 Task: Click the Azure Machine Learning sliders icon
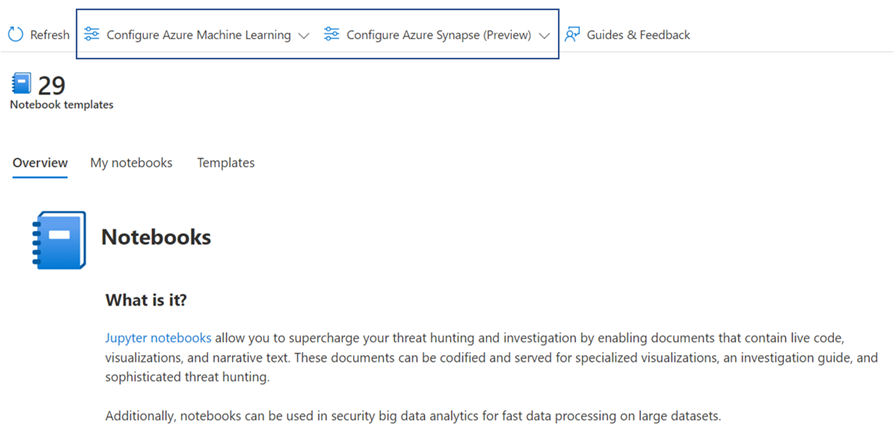coord(92,35)
